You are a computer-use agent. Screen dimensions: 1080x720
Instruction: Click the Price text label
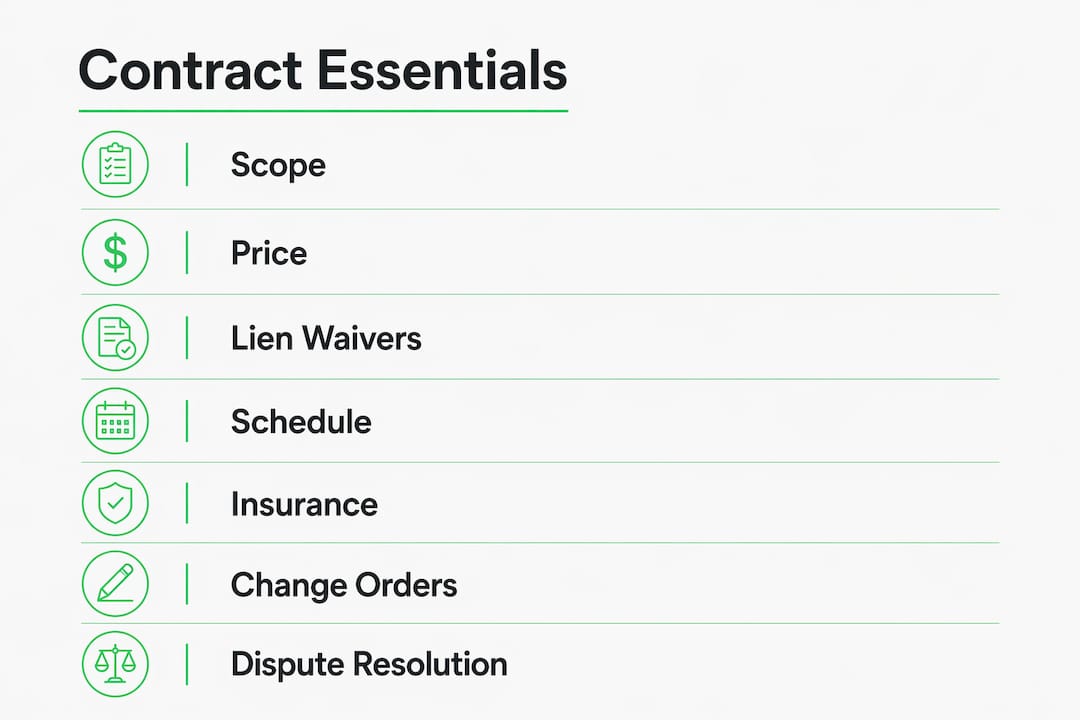(269, 253)
